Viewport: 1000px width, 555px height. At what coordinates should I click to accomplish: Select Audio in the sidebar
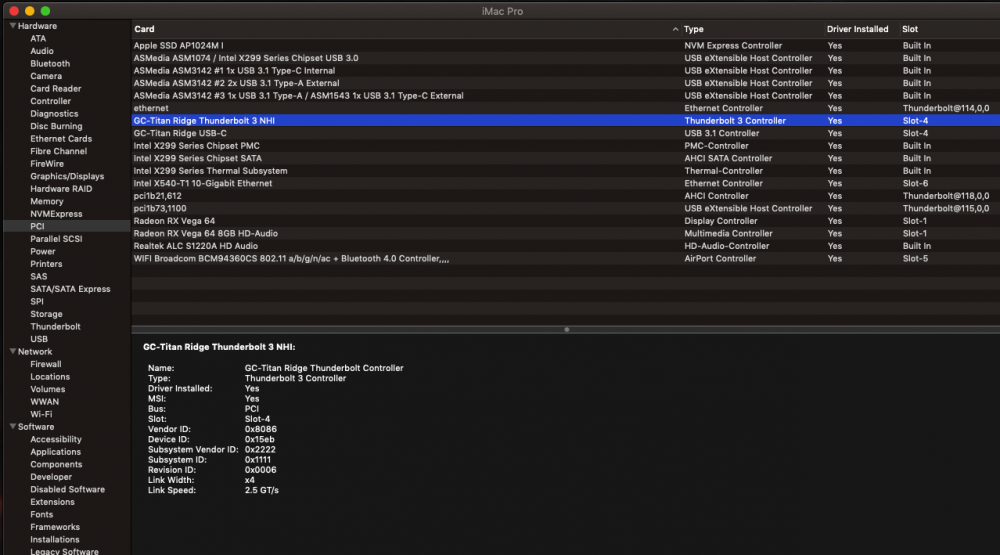(41, 51)
